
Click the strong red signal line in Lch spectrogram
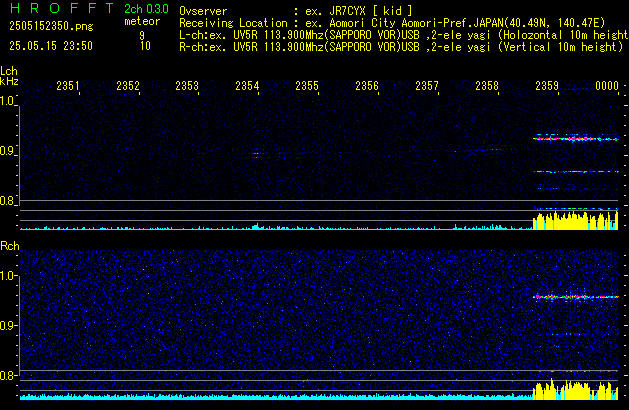(576, 139)
